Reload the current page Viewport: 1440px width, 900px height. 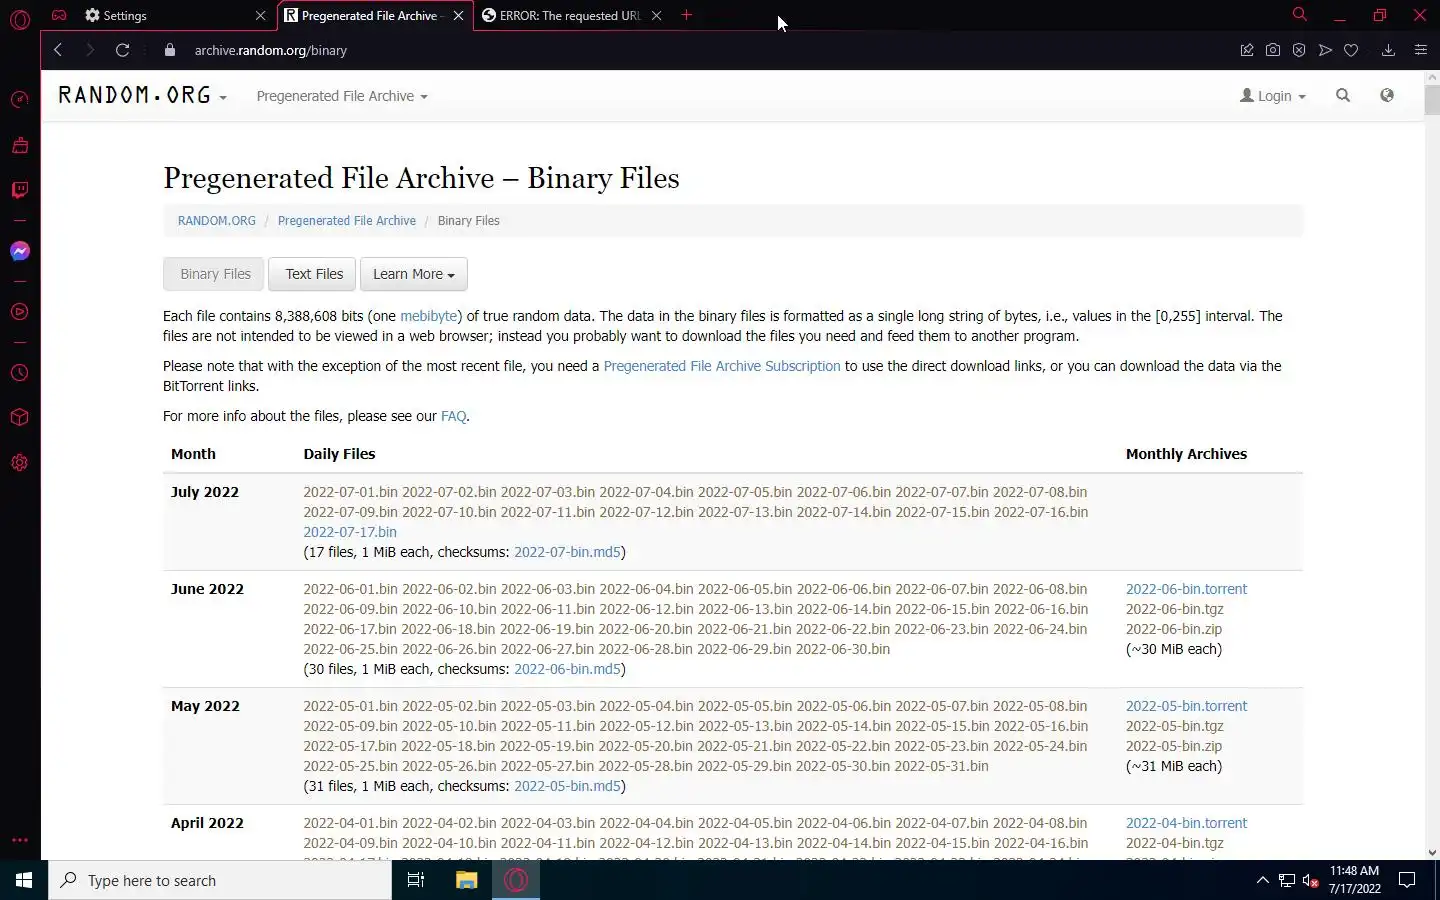[x=122, y=50]
